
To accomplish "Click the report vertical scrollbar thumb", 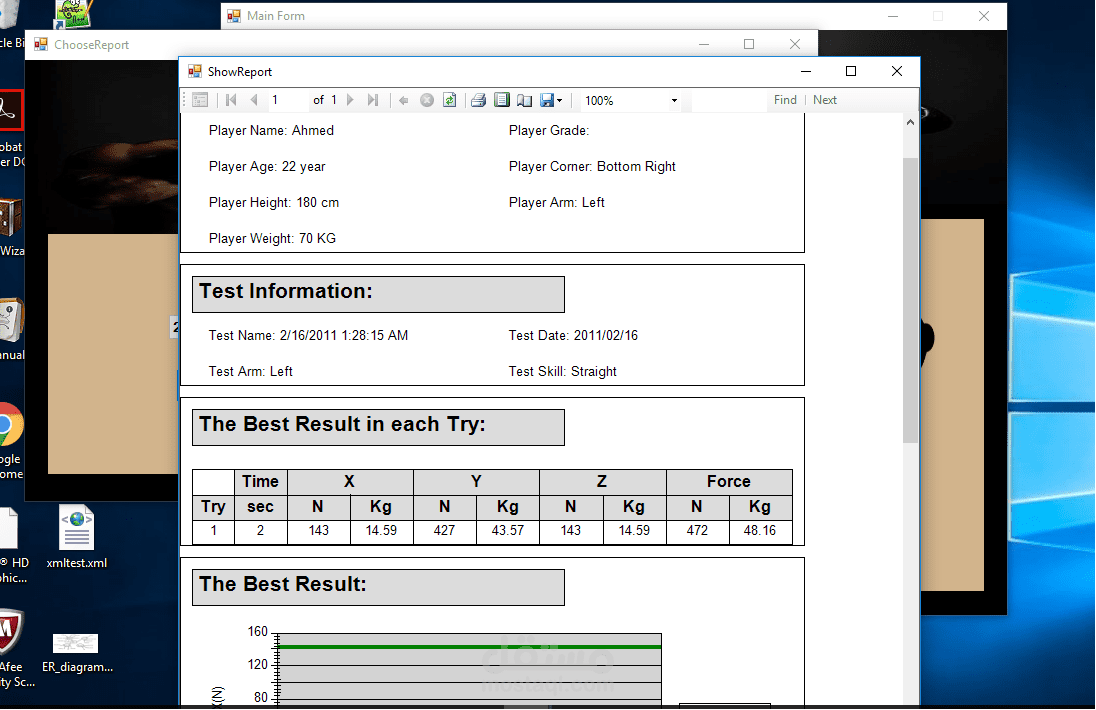I will coord(909,300).
